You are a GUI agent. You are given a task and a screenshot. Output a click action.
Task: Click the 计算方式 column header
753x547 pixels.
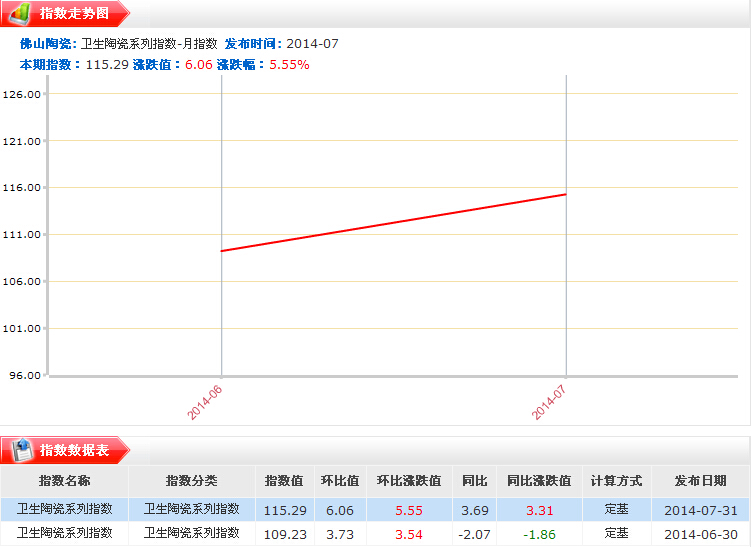point(616,481)
